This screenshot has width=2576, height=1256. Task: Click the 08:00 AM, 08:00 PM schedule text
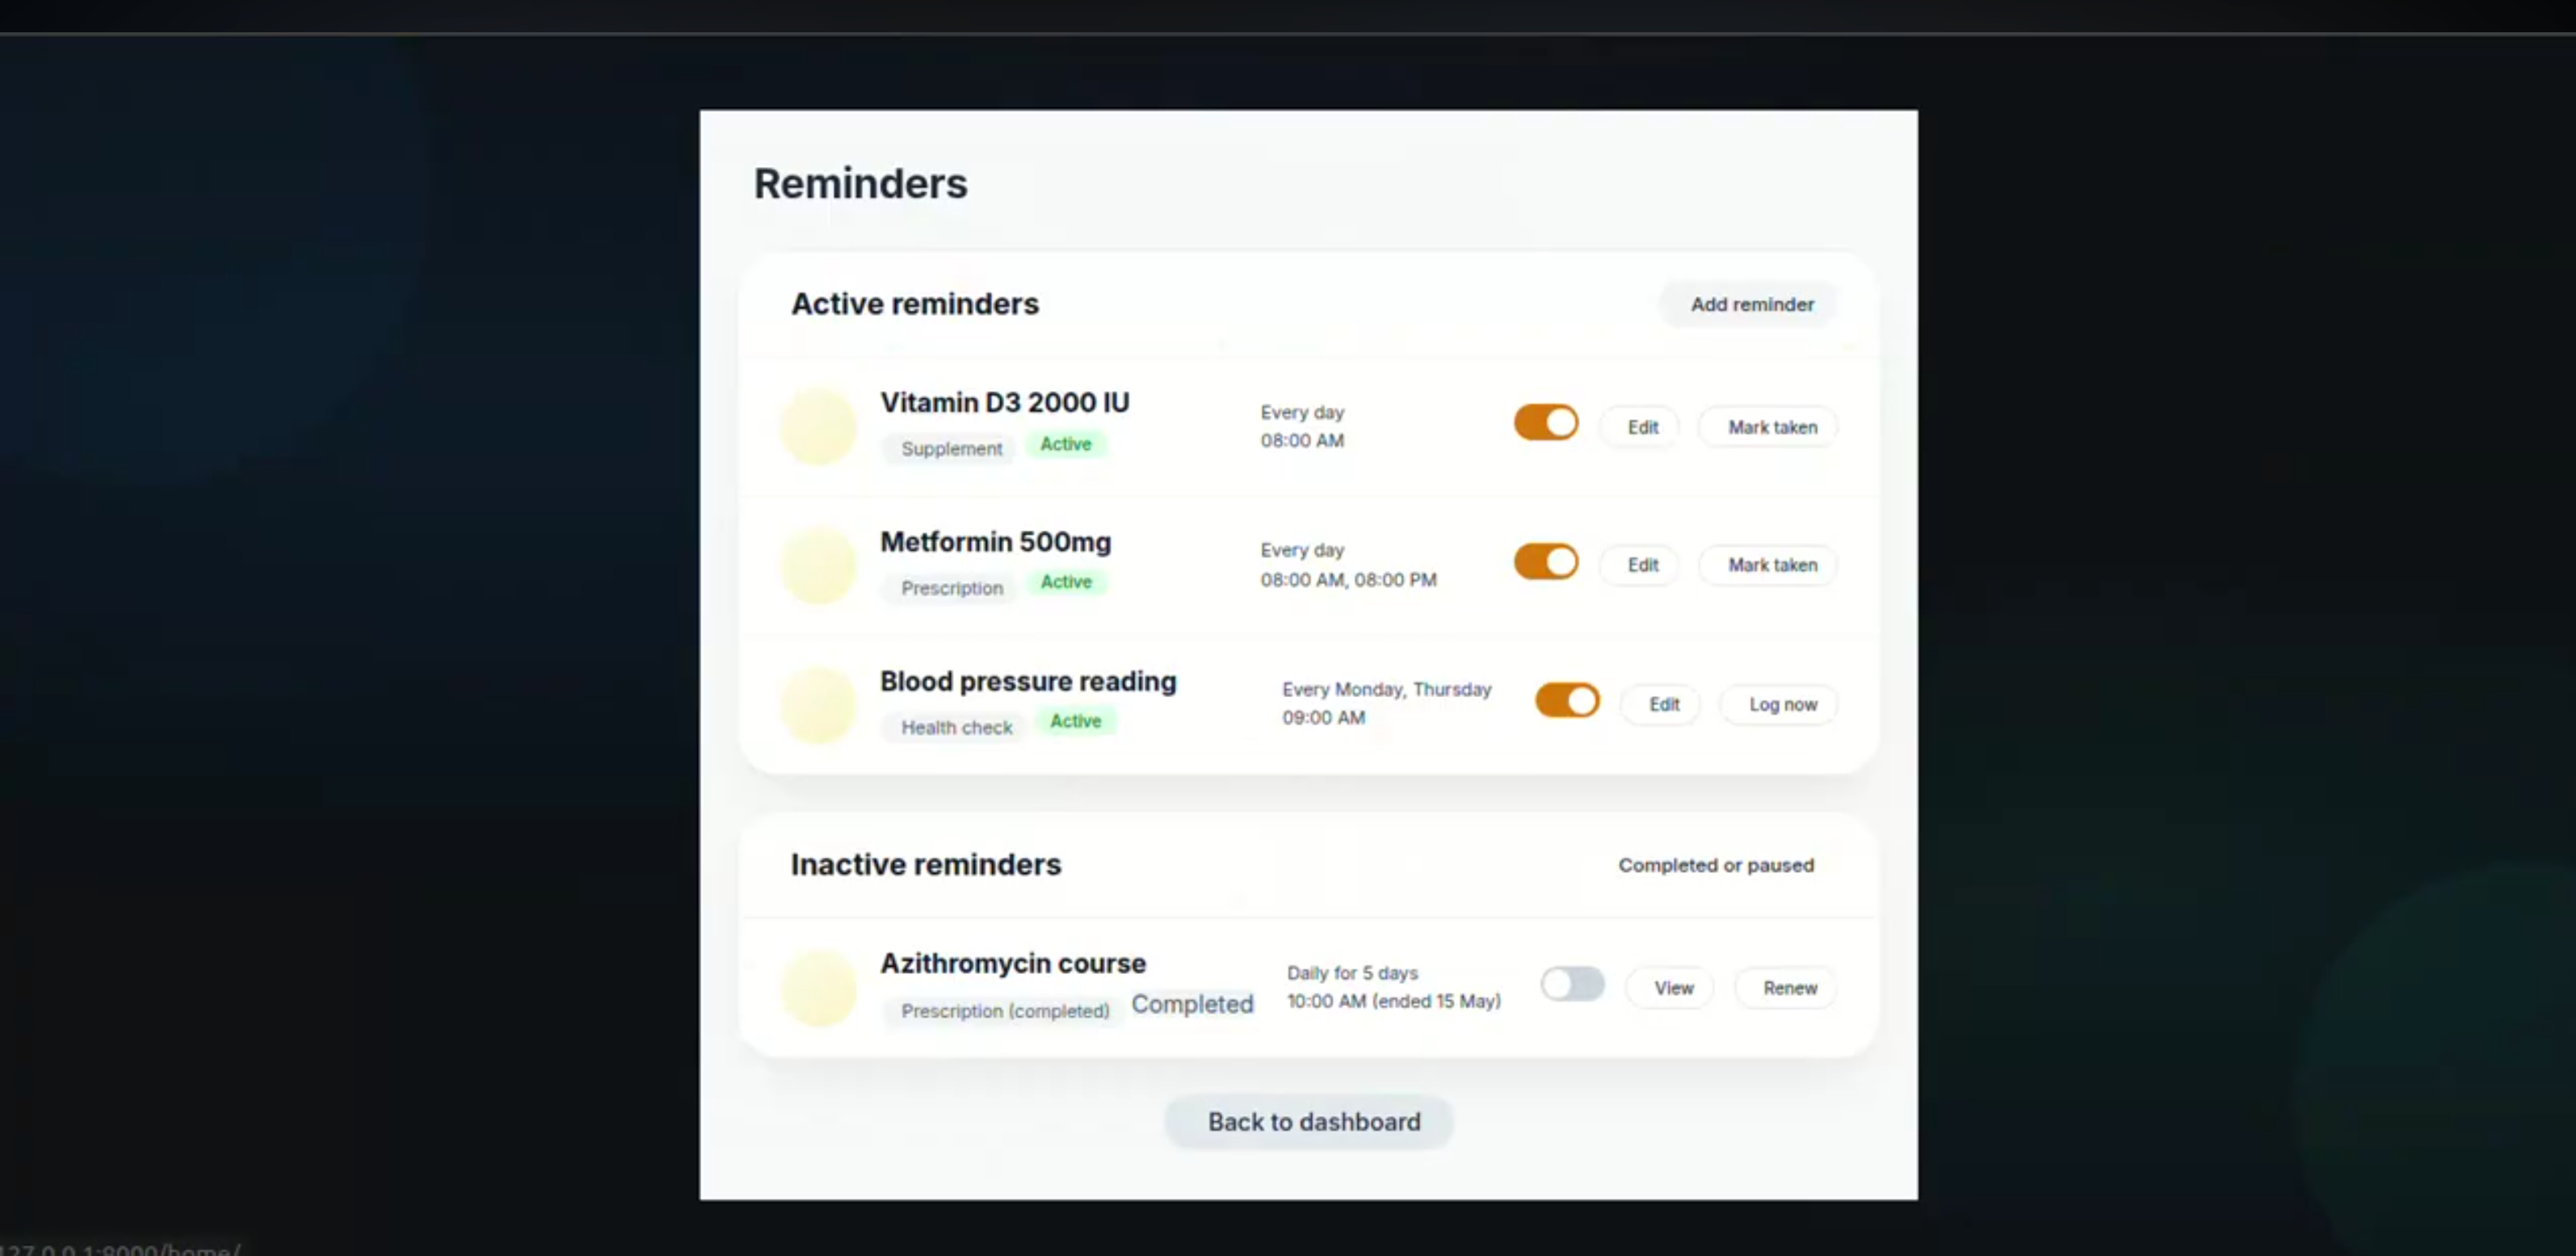click(x=1348, y=580)
